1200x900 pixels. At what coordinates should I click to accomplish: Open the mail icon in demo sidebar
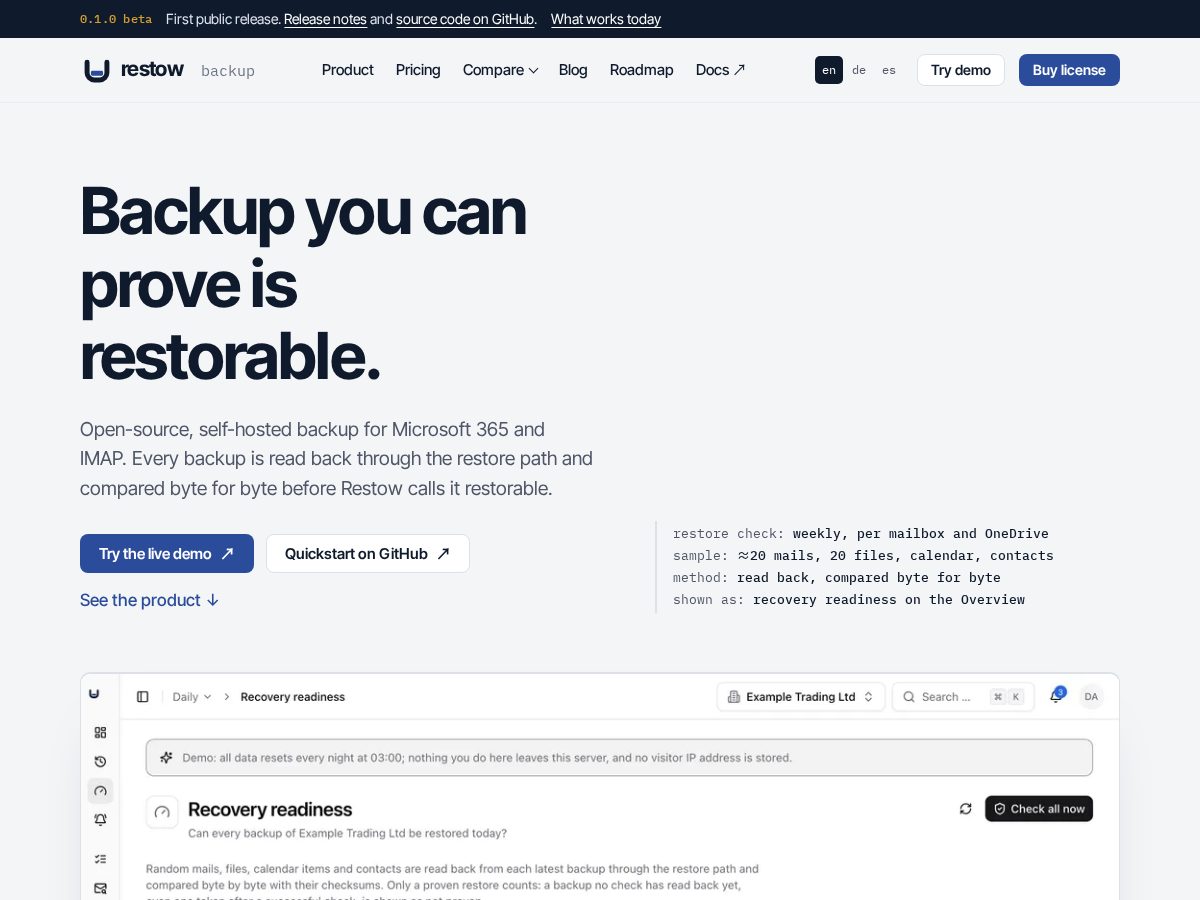(100, 888)
